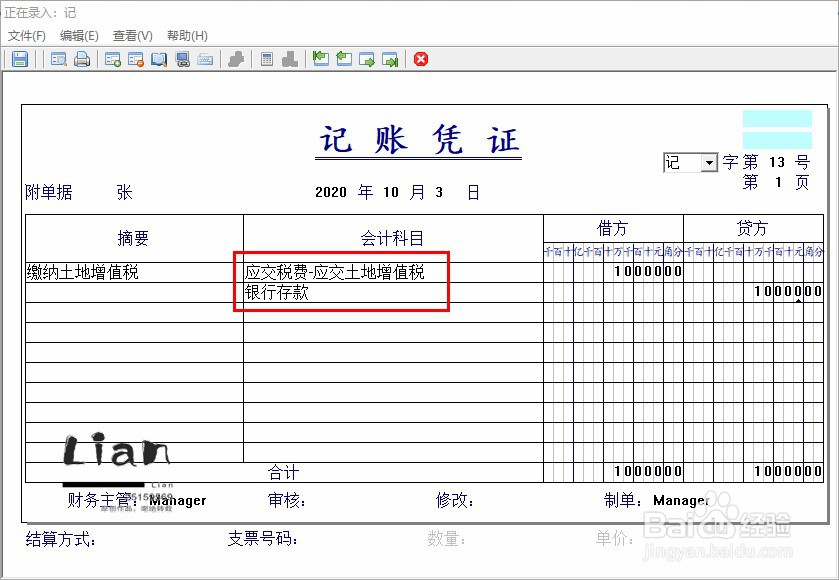Click the Save voucher icon
Viewport: 839px width, 580px height.
tap(19, 59)
